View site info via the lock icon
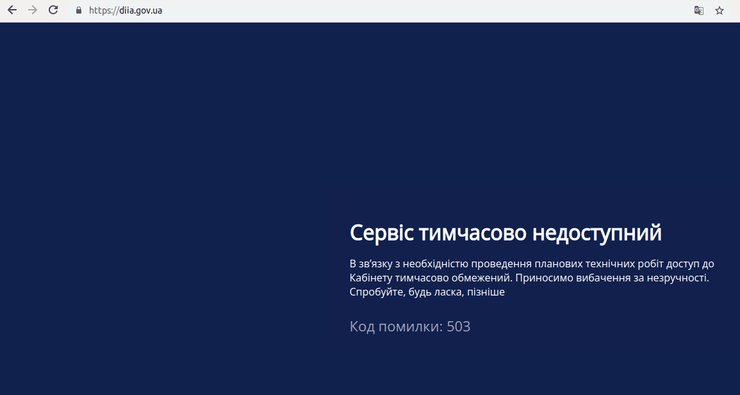The height and width of the screenshot is (395, 740). point(79,10)
